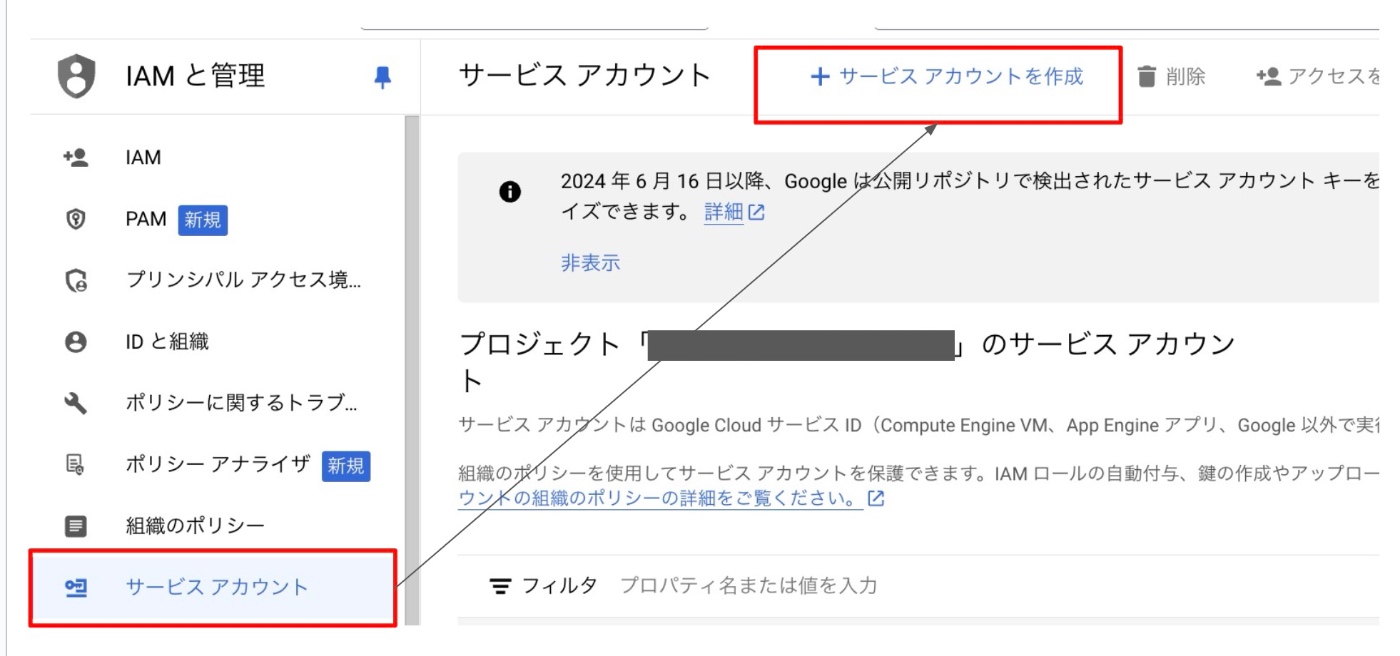Click the 新規 badge next to PAM
Screen dimensions: 1400x656
(x=203, y=219)
